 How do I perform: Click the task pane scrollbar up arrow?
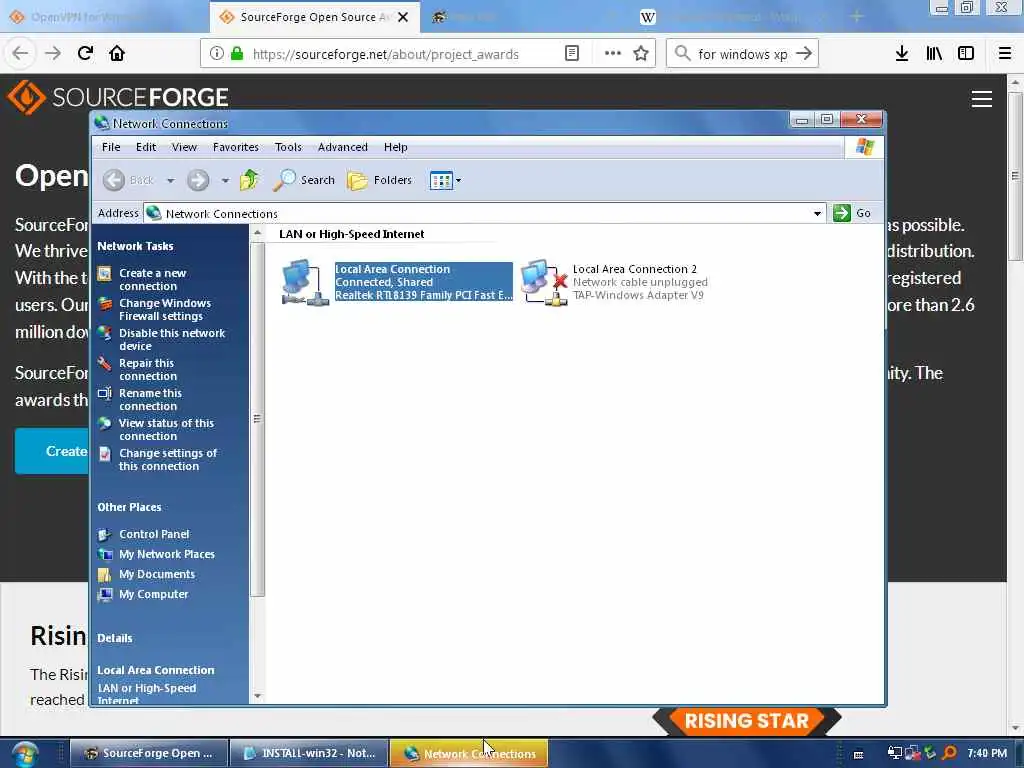click(x=257, y=233)
